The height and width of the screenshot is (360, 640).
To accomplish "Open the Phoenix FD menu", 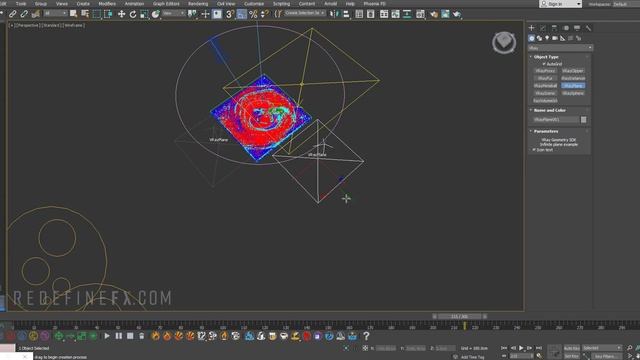I will tap(374, 4).
